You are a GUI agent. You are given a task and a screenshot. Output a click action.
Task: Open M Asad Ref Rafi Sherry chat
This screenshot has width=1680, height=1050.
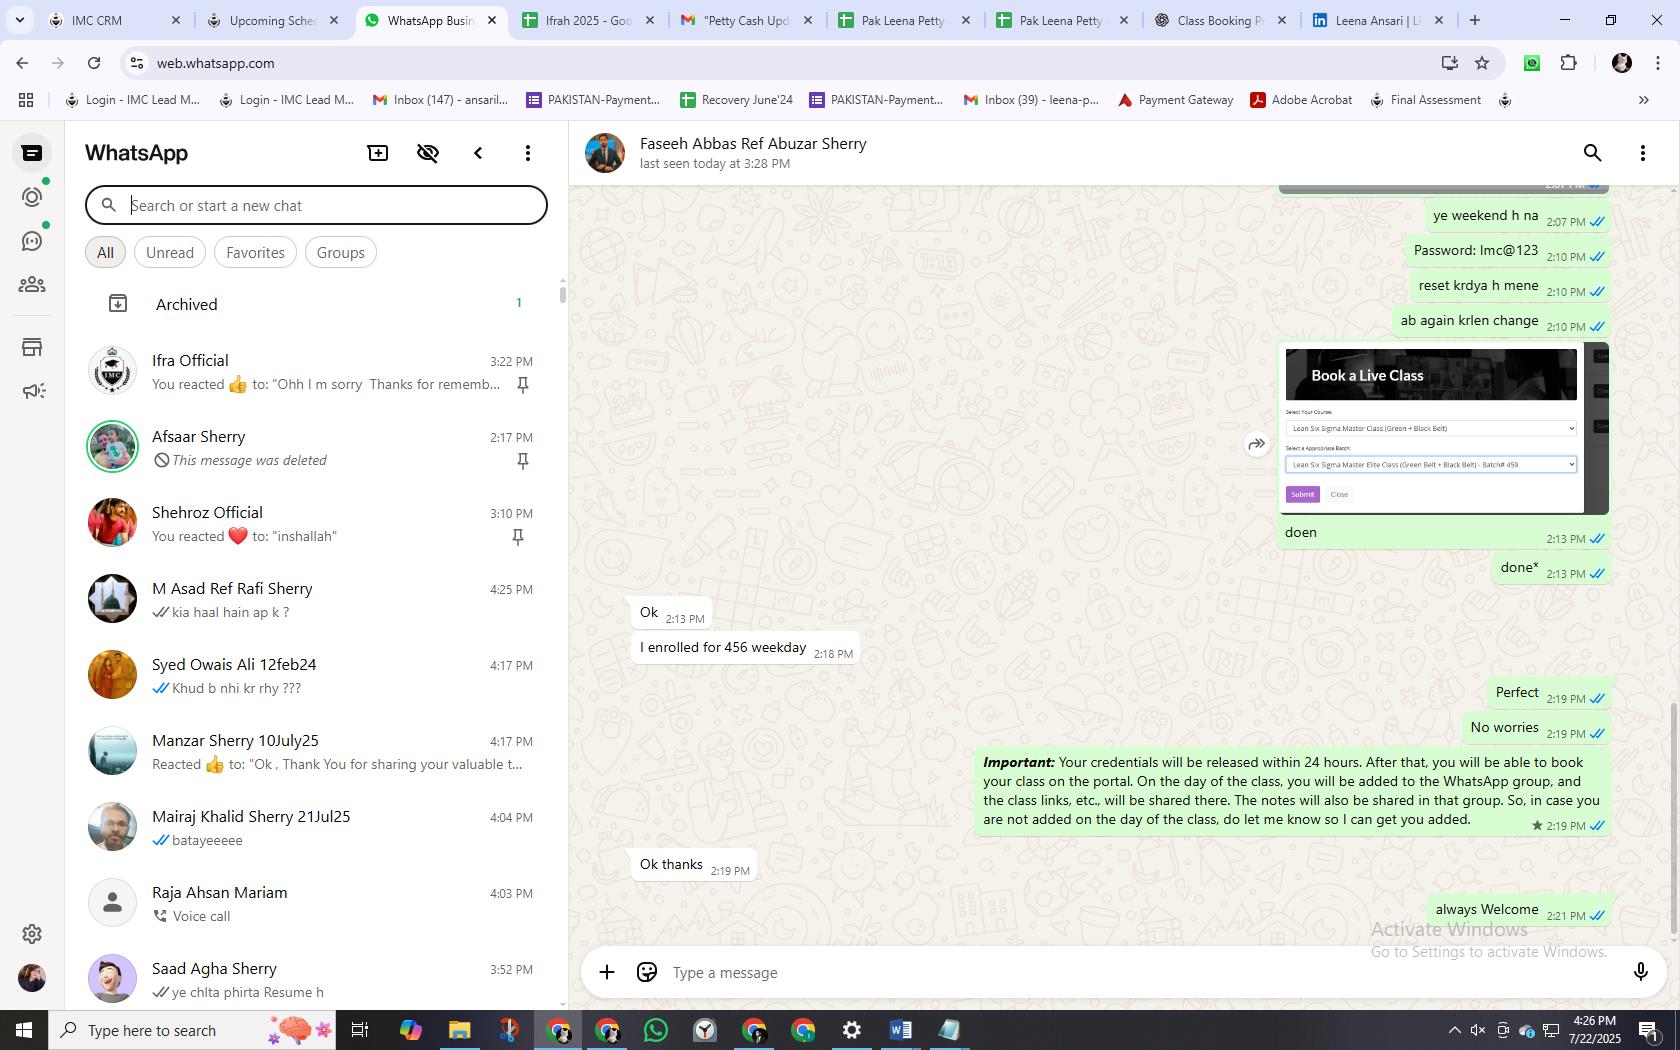(x=316, y=600)
